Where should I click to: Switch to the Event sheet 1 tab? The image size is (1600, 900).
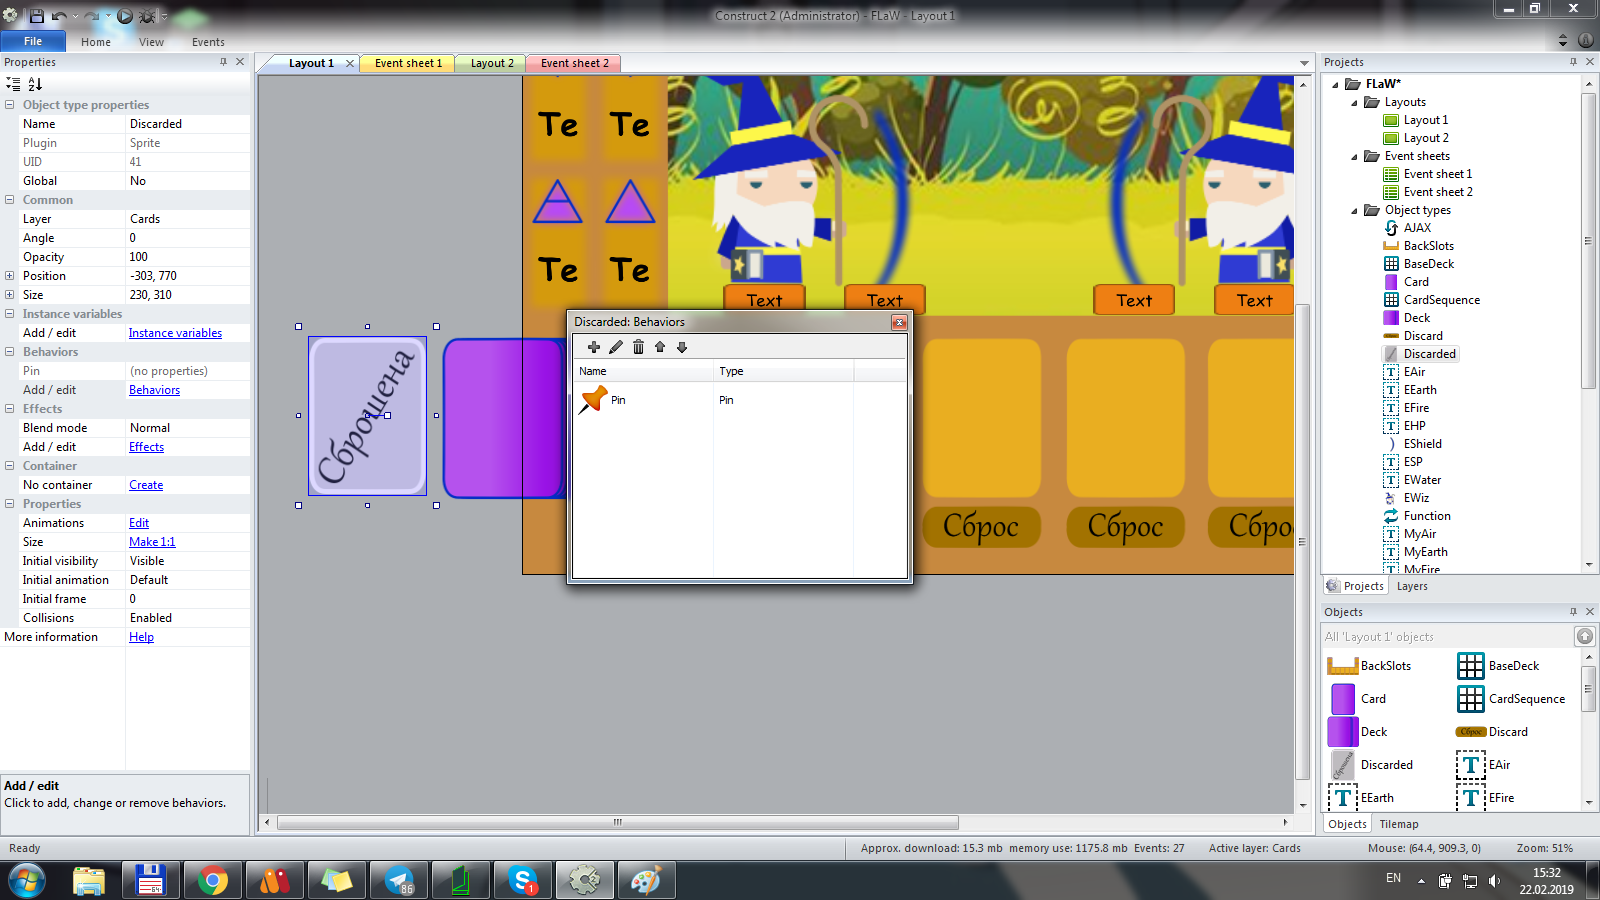[408, 63]
